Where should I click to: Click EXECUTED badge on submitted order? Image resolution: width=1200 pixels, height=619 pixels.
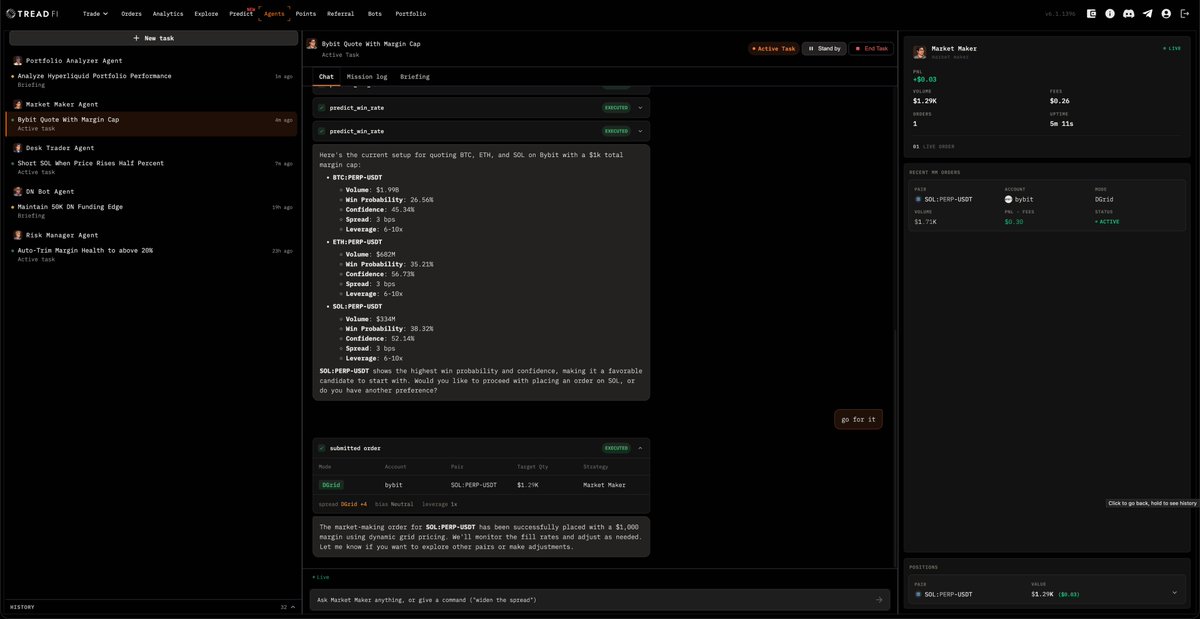point(616,448)
